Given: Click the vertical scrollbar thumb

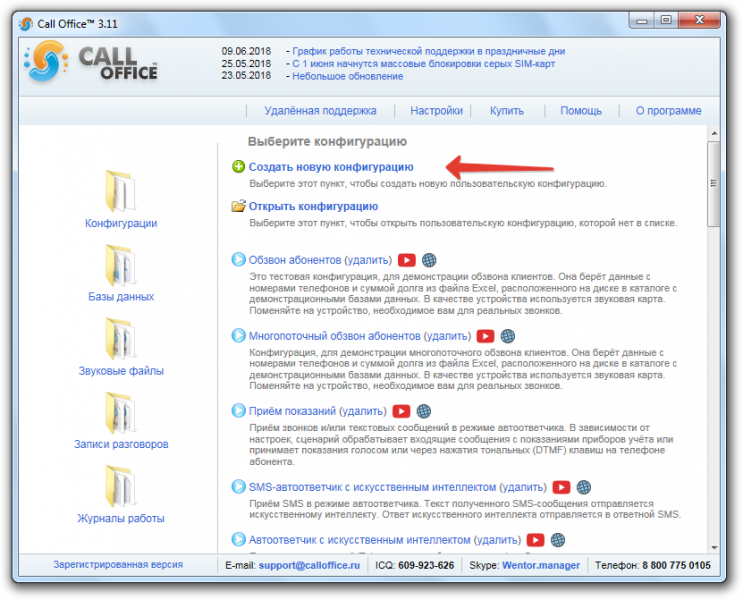Looking at the screenshot, I should coord(714,184).
